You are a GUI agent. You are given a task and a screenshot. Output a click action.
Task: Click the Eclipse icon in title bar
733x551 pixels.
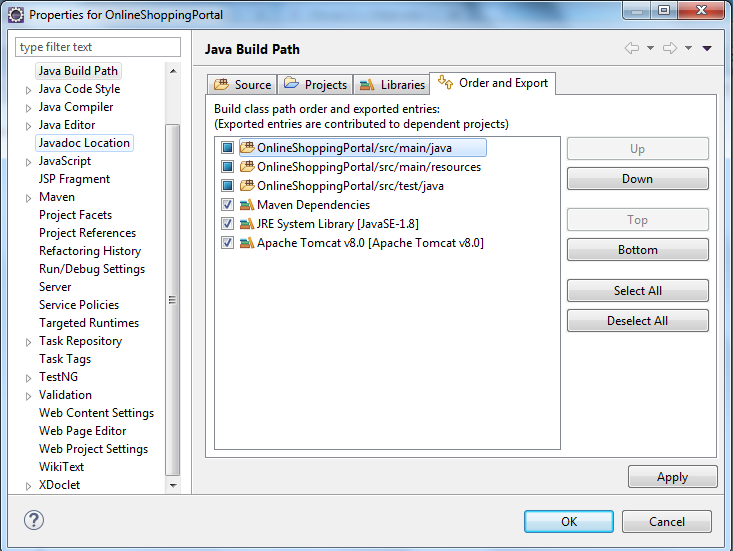click(16, 15)
